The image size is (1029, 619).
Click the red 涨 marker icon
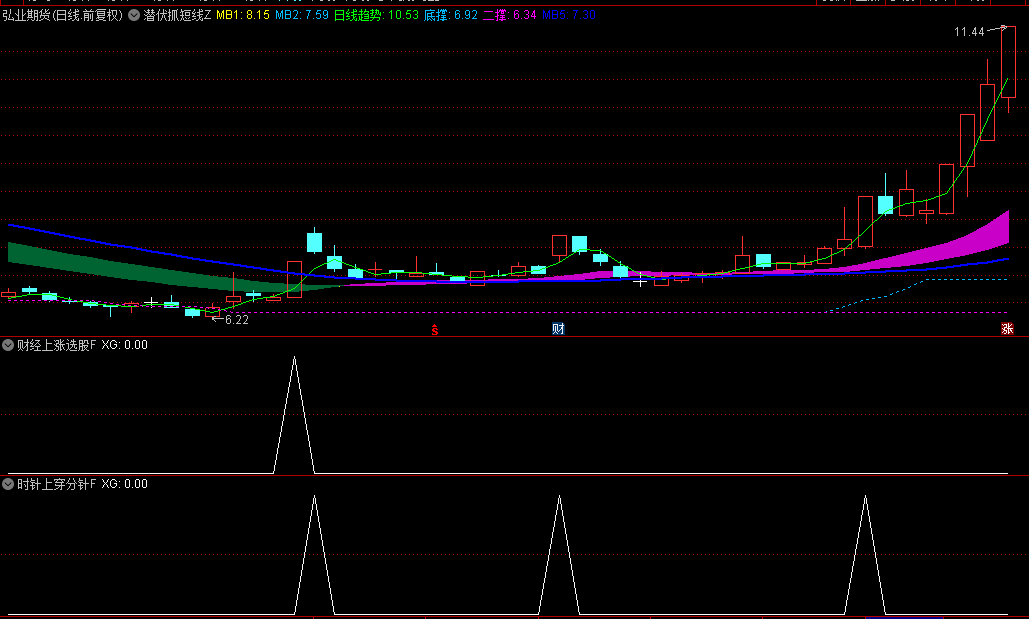click(x=1007, y=329)
